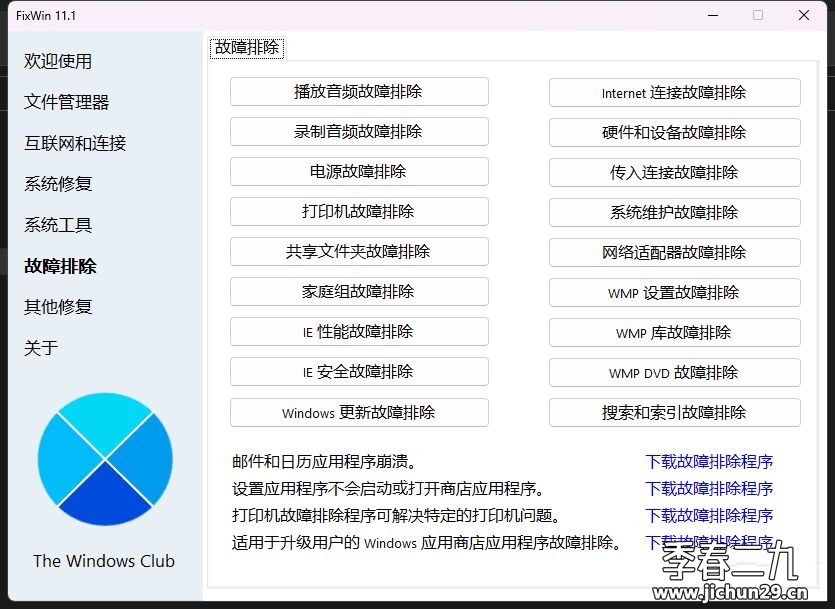Run WMP DVD 故障排除

pos(675,372)
